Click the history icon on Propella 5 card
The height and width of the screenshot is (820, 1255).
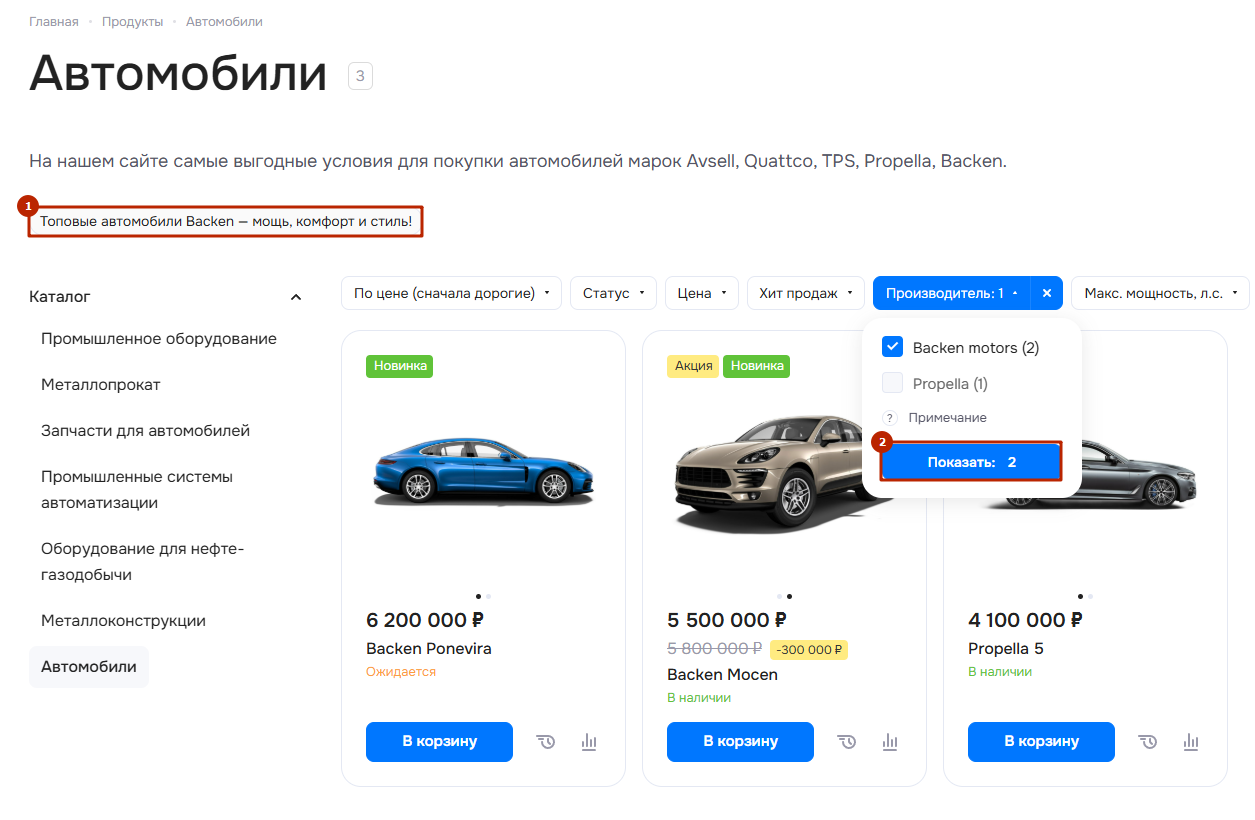pyautogui.click(x=1148, y=741)
